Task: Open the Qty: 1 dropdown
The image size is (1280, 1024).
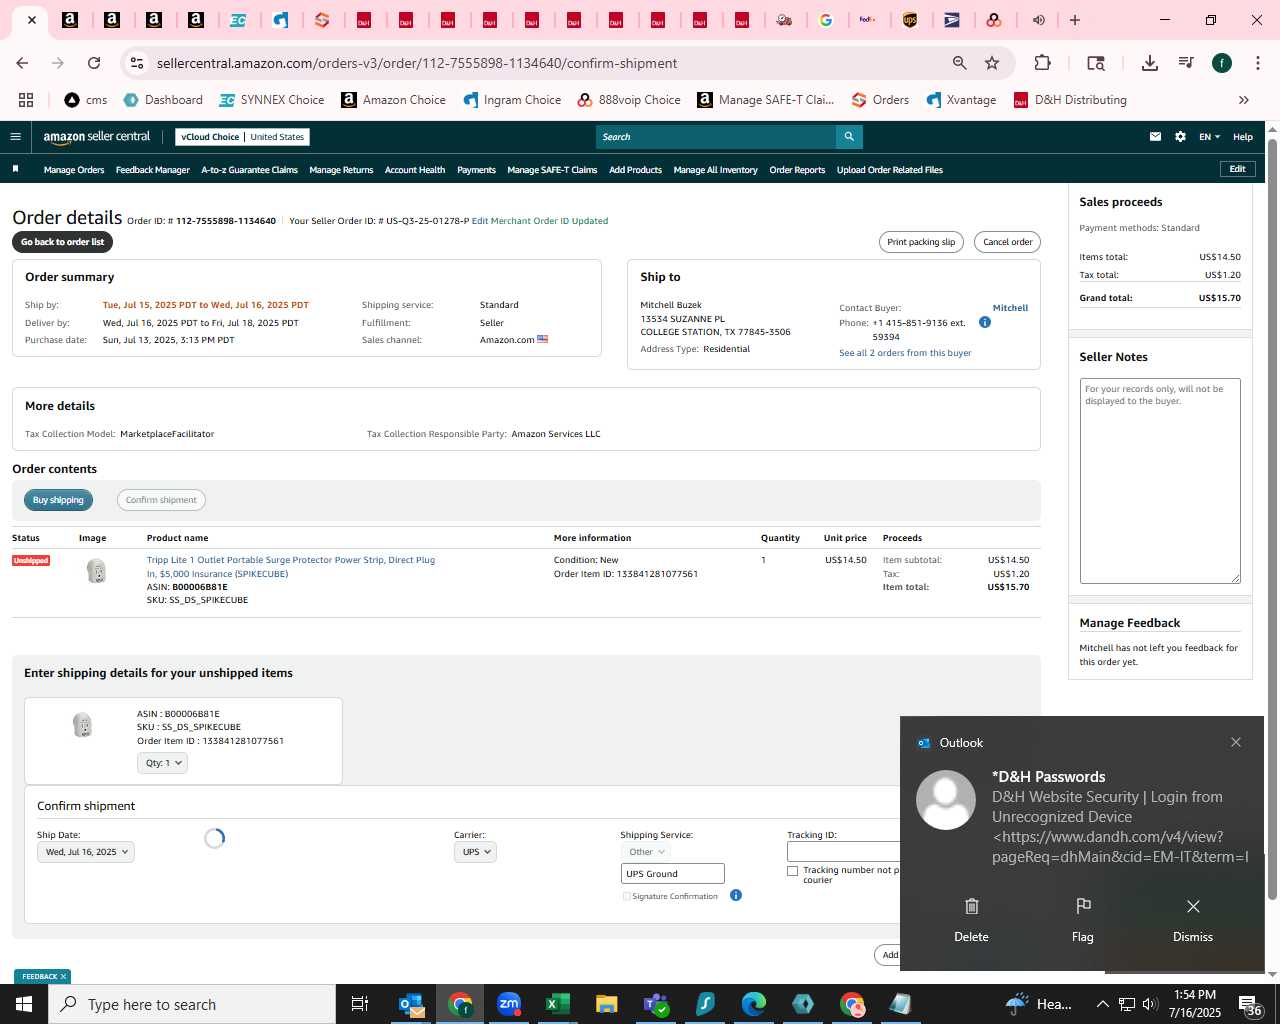Action: point(163,763)
